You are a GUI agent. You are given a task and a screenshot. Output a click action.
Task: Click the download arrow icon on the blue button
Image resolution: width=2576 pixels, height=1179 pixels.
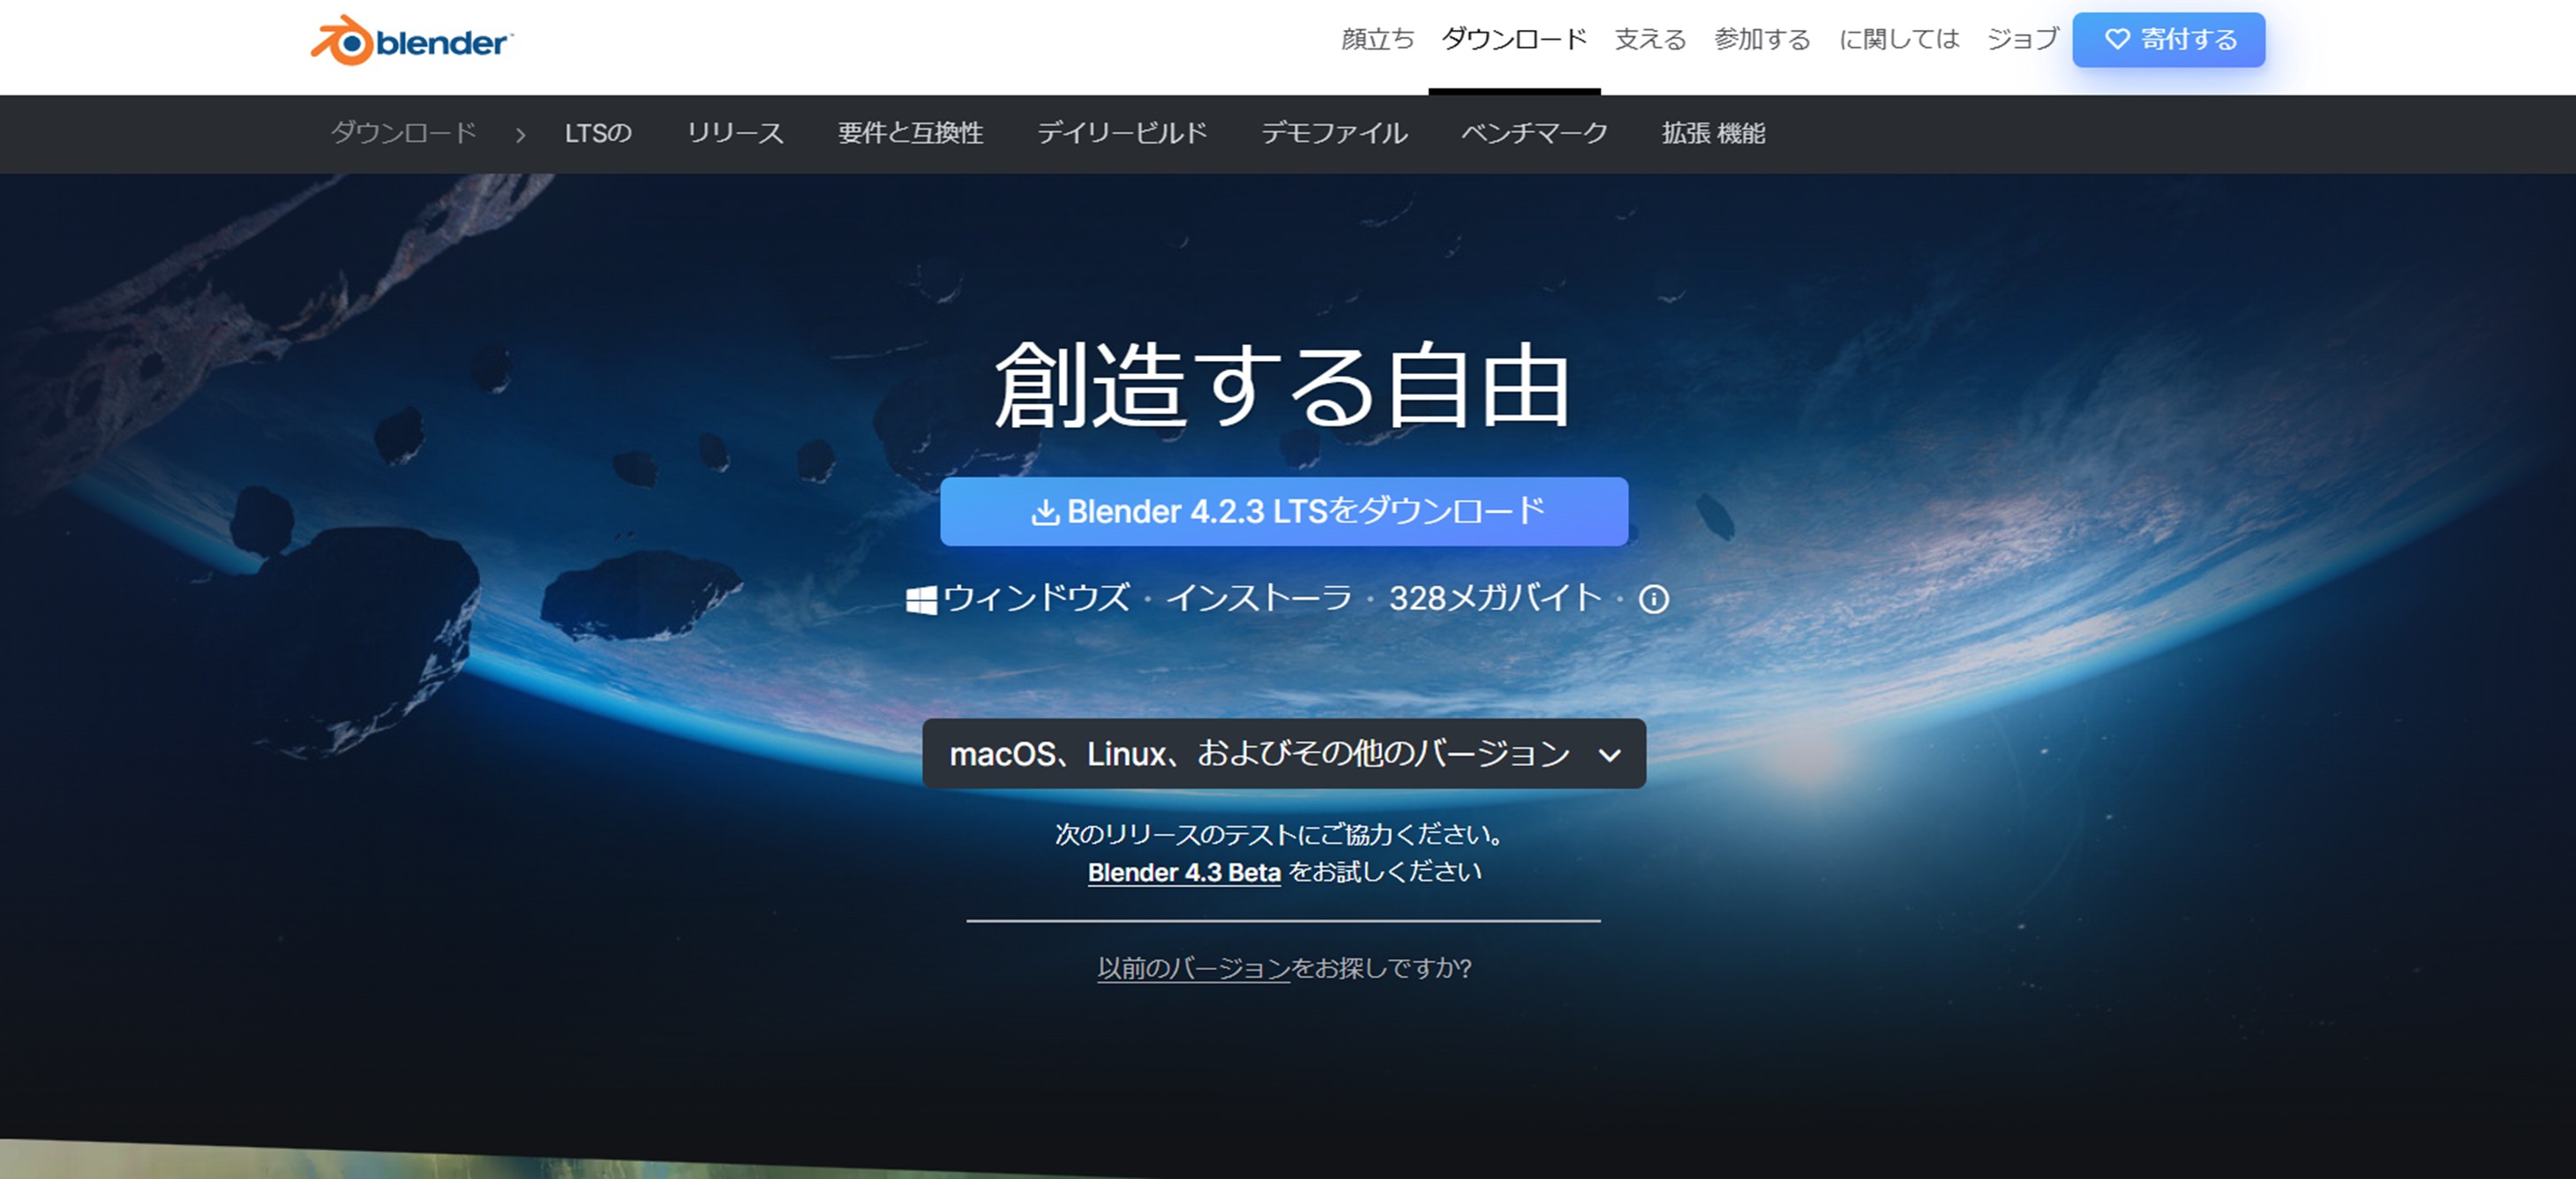coord(1044,513)
